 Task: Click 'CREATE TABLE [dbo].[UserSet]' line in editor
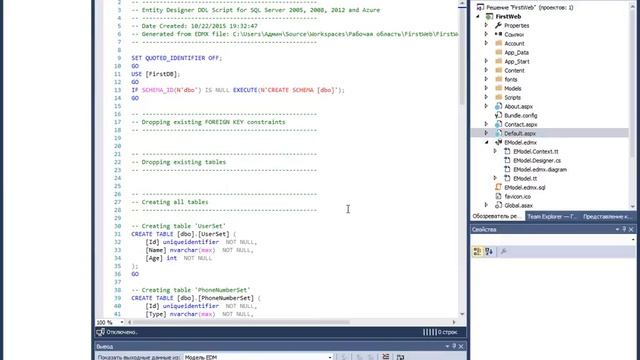183,234
